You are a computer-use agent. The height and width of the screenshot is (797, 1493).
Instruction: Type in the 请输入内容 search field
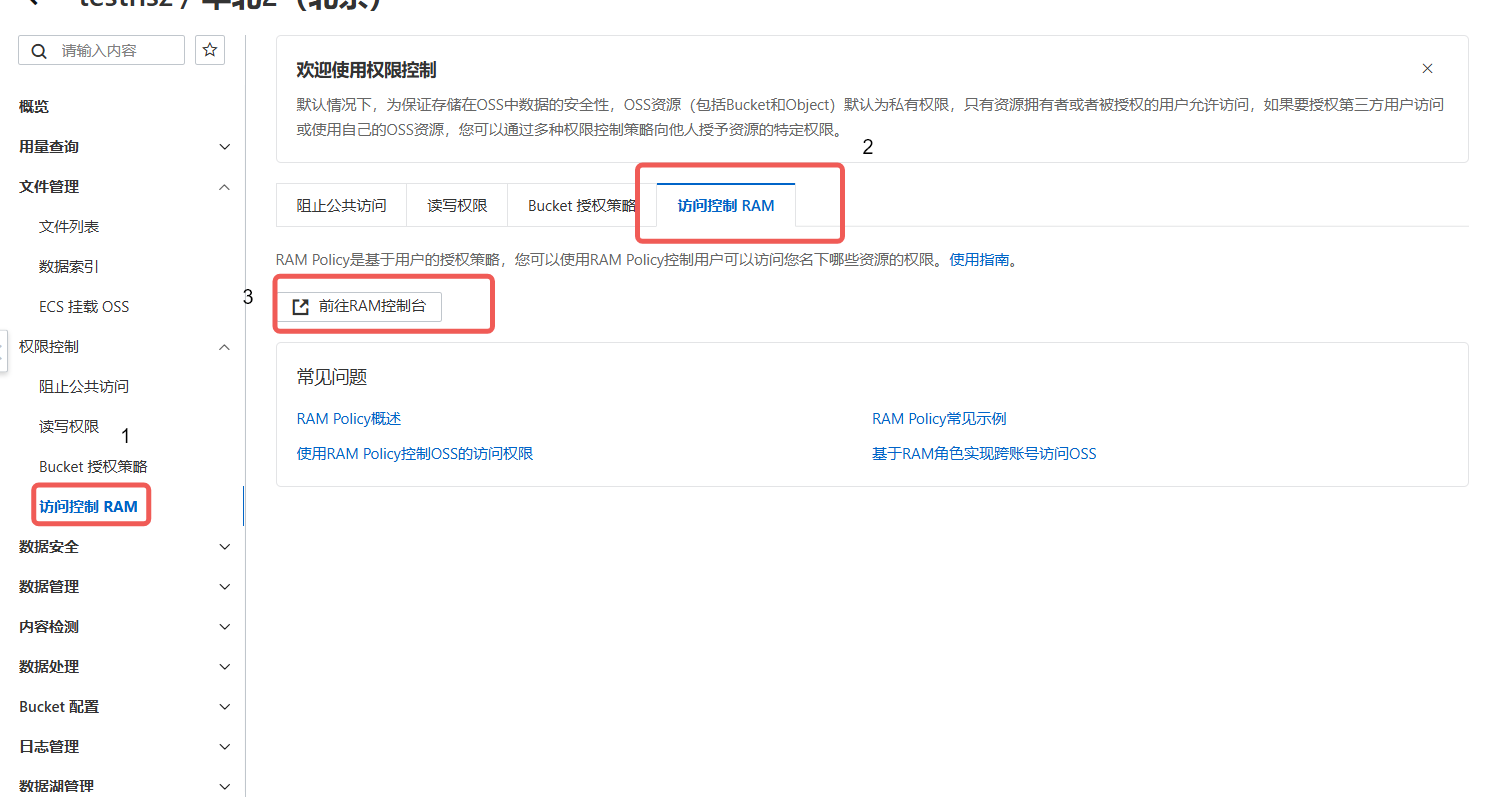115,51
